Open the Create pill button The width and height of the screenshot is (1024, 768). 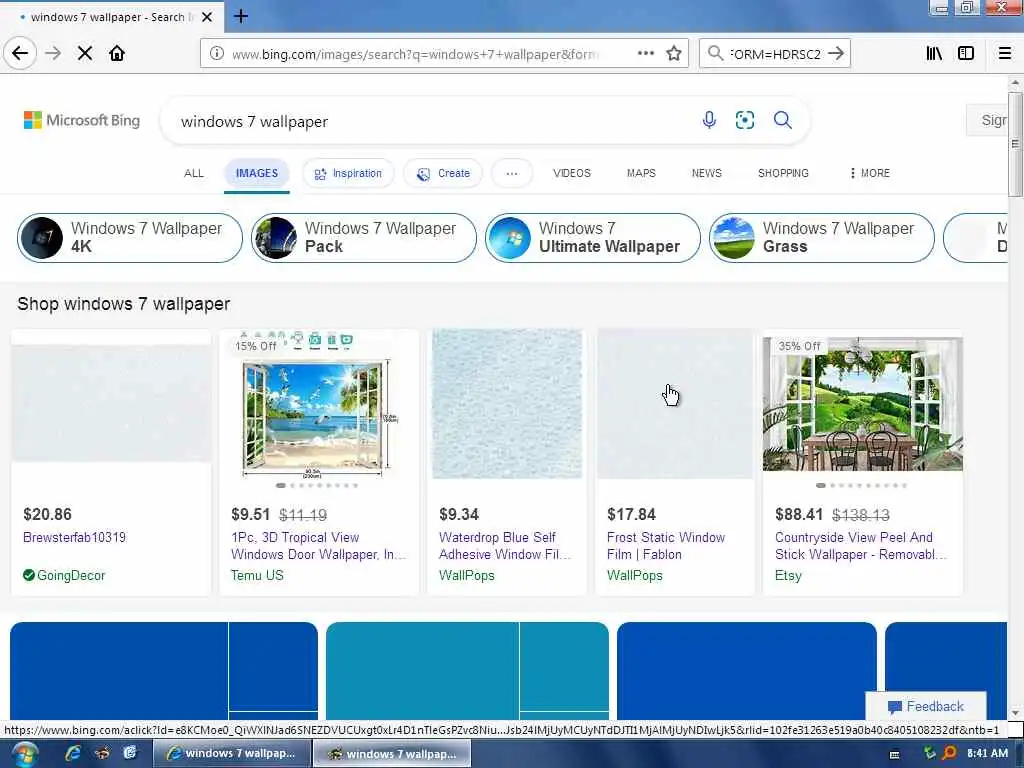(443, 174)
